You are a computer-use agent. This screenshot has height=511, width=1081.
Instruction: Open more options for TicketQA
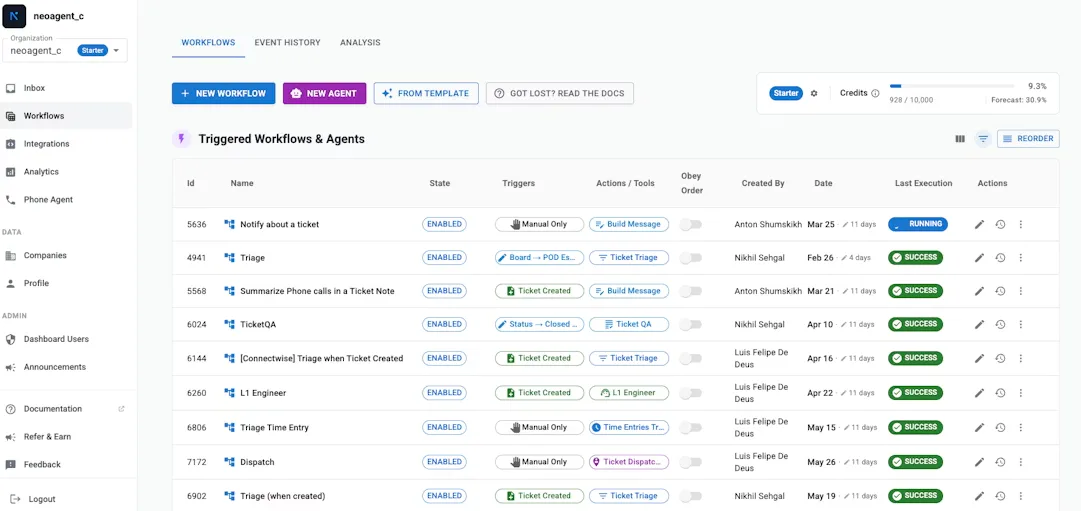(x=1021, y=324)
